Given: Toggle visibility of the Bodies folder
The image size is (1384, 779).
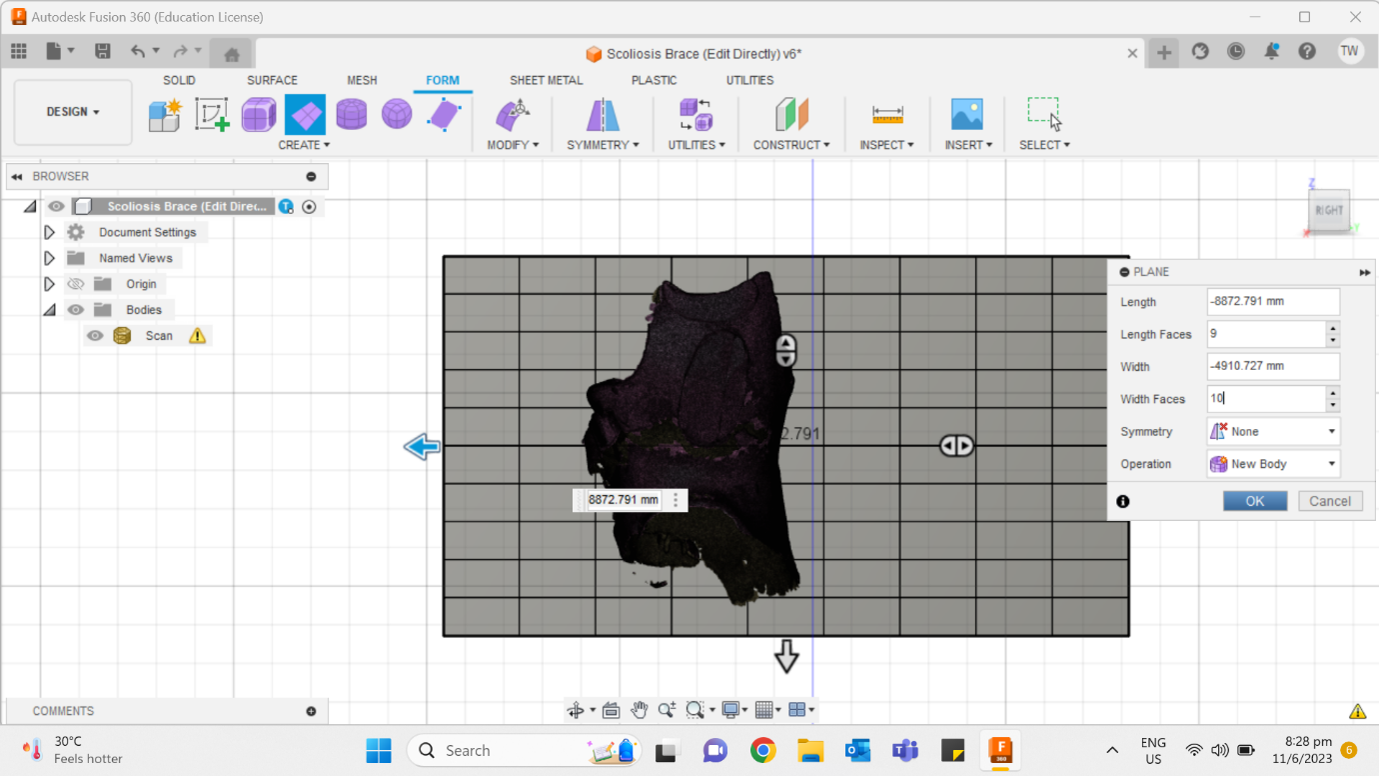Looking at the screenshot, I should (76, 311).
